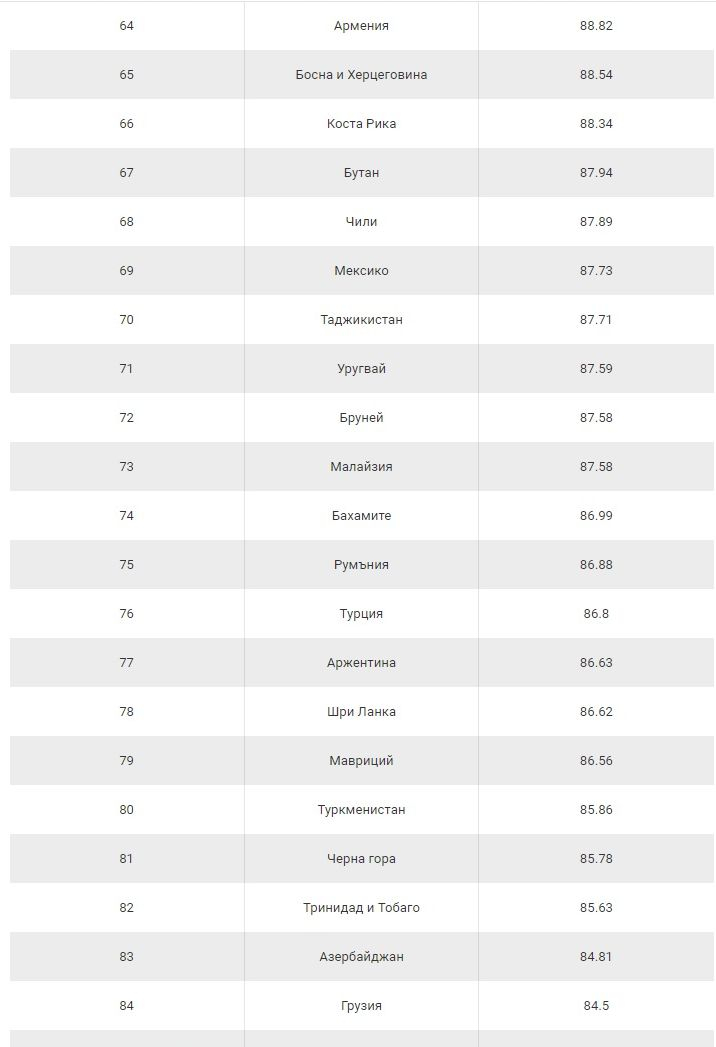Click the Тринидад и Тобаго cell
Viewport: 716px width, 1047px height.
click(361, 907)
